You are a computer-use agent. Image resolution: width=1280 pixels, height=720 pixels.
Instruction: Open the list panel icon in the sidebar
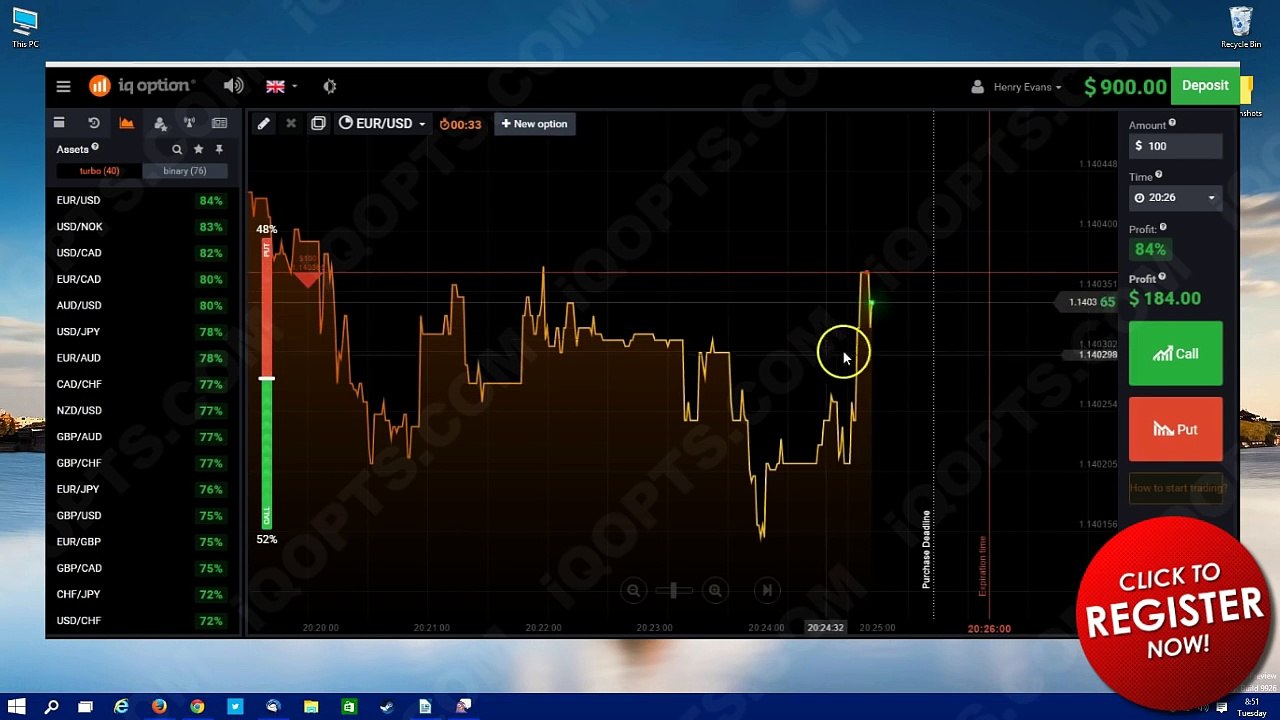59,123
